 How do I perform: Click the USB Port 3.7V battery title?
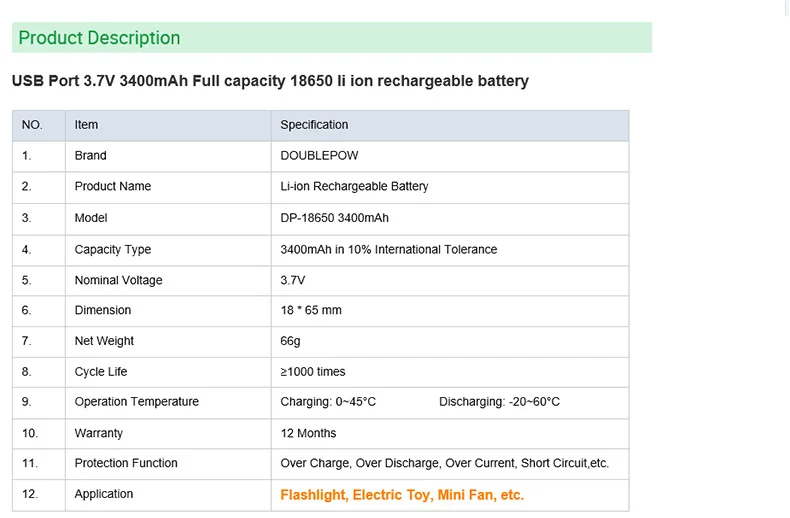coord(270,81)
